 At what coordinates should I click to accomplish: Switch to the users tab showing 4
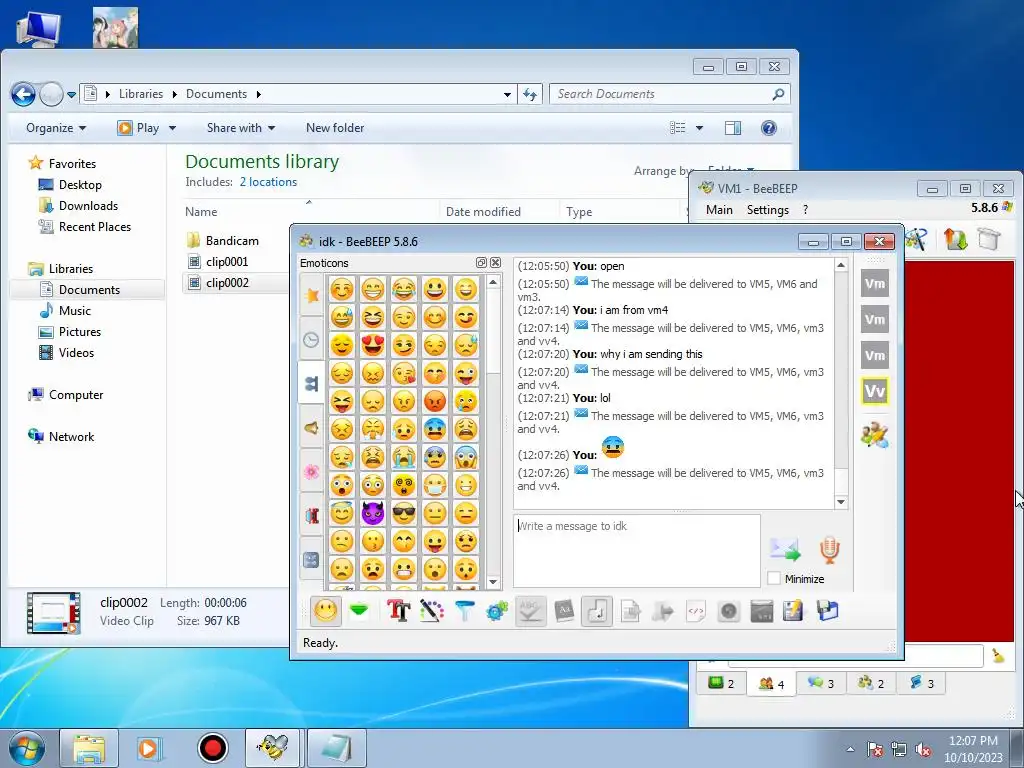pos(771,684)
